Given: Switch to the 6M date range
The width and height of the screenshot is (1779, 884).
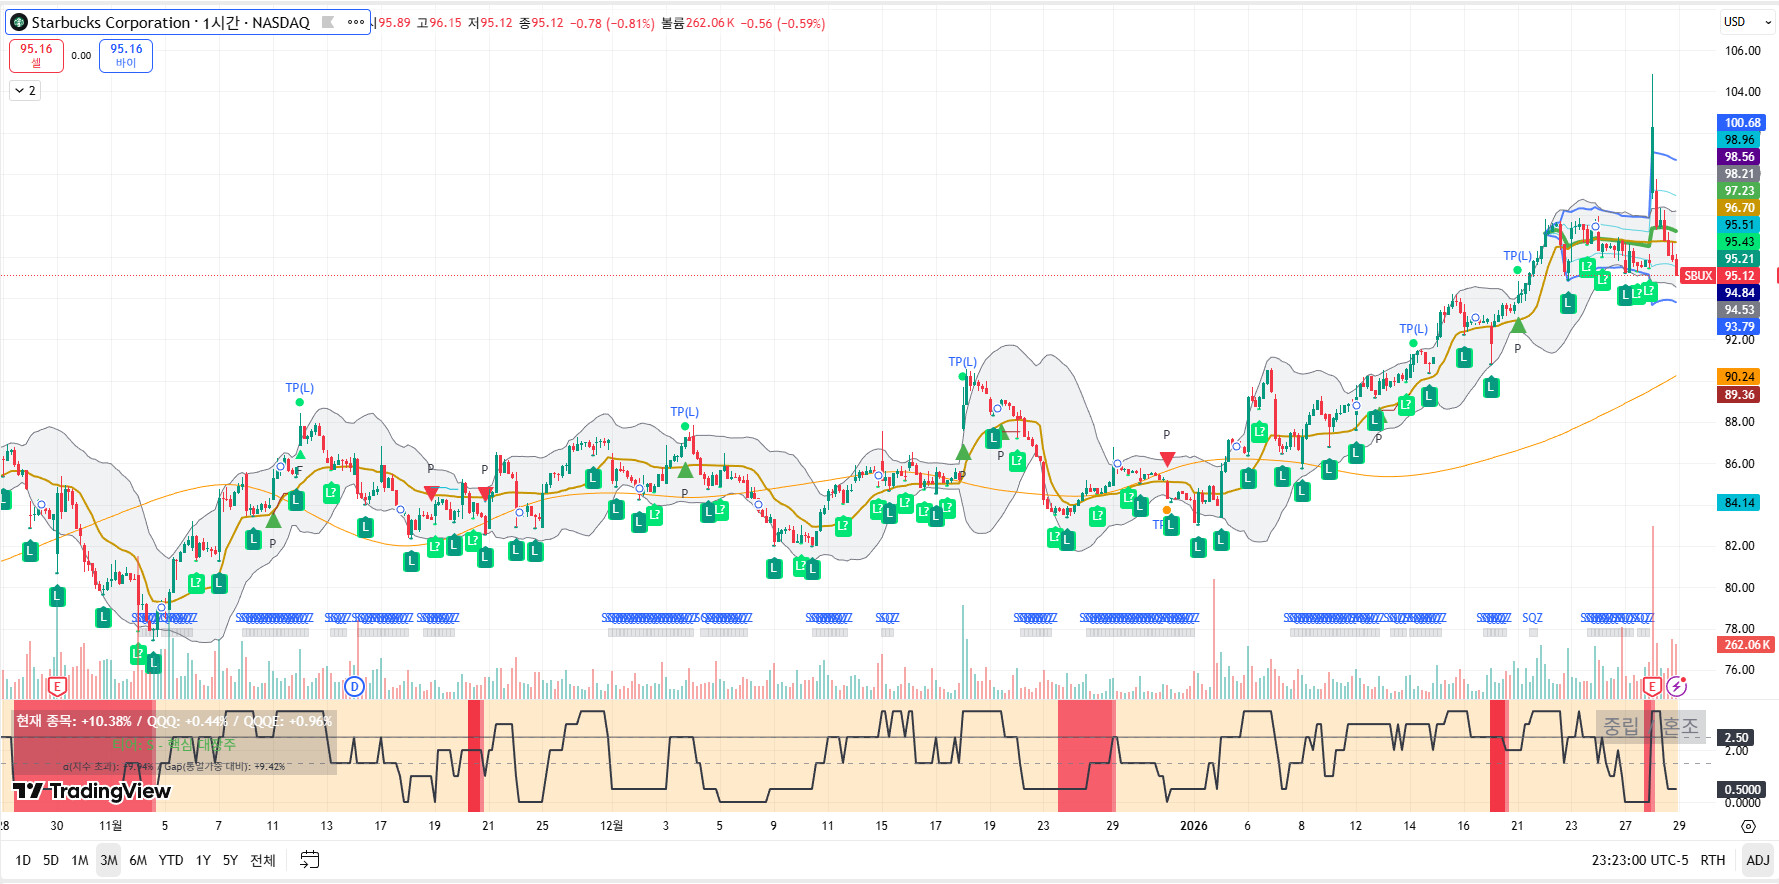Looking at the screenshot, I should tap(138, 860).
